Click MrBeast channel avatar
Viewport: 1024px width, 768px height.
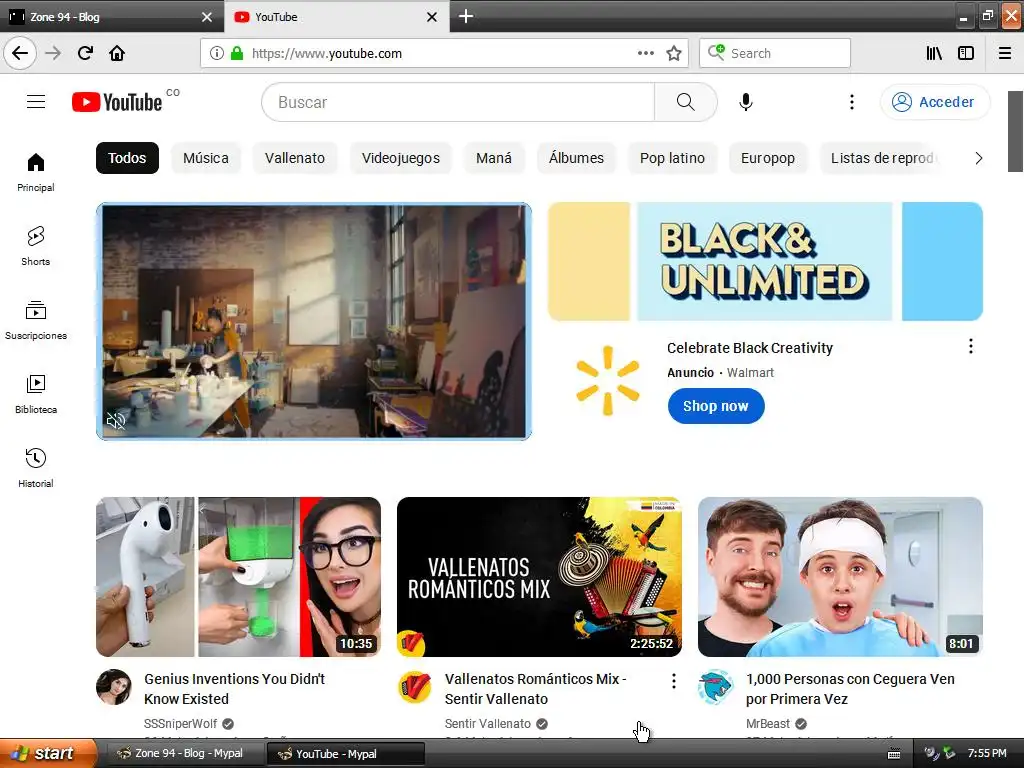[716, 687]
